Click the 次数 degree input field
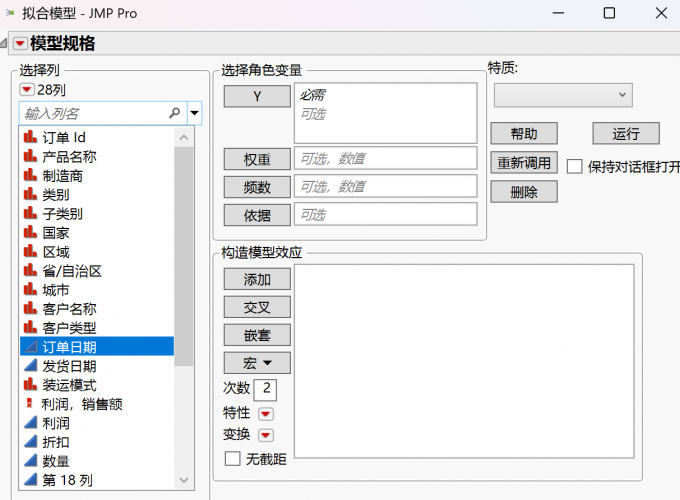Screen dimensions: 680x500 266,388
